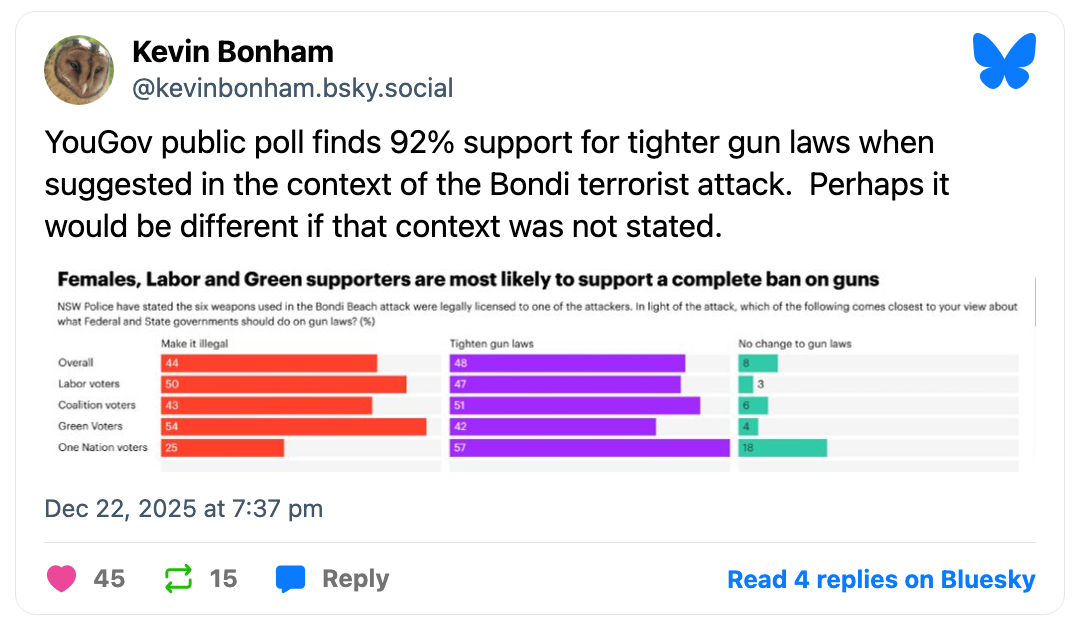Screen dimensions: 1078x626
Task: Open the Dec 22, 2025 timestamp
Action: [184, 509]
